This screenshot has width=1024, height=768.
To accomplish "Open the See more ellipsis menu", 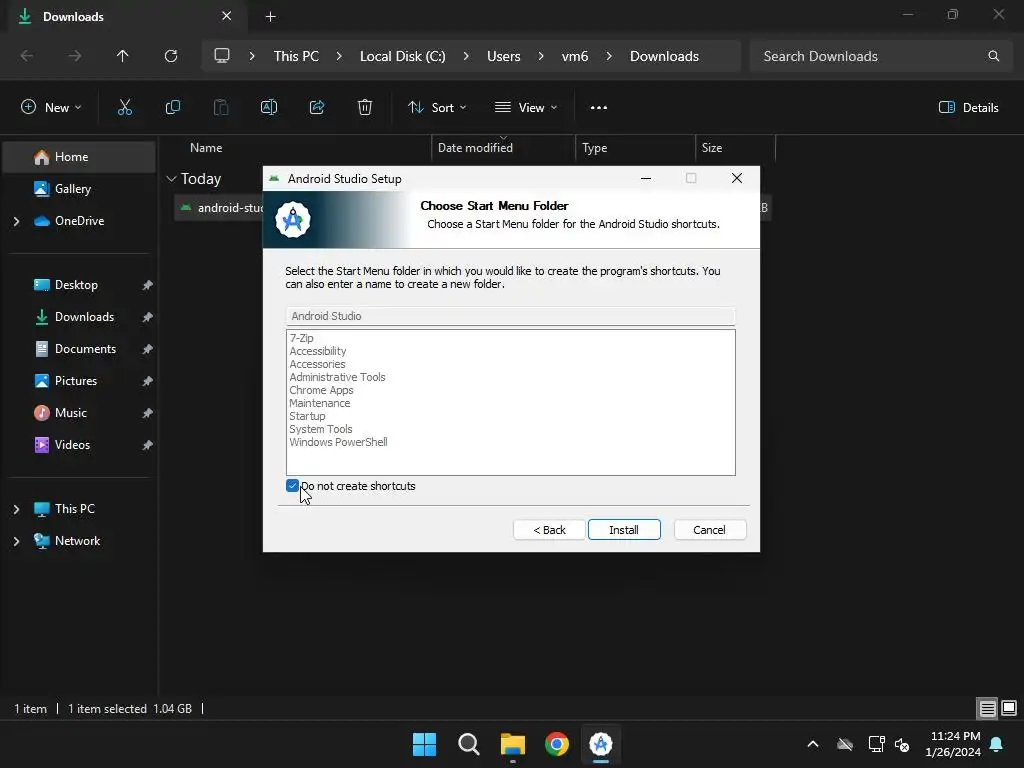I will pyautogui.click(x=599, y=108).
